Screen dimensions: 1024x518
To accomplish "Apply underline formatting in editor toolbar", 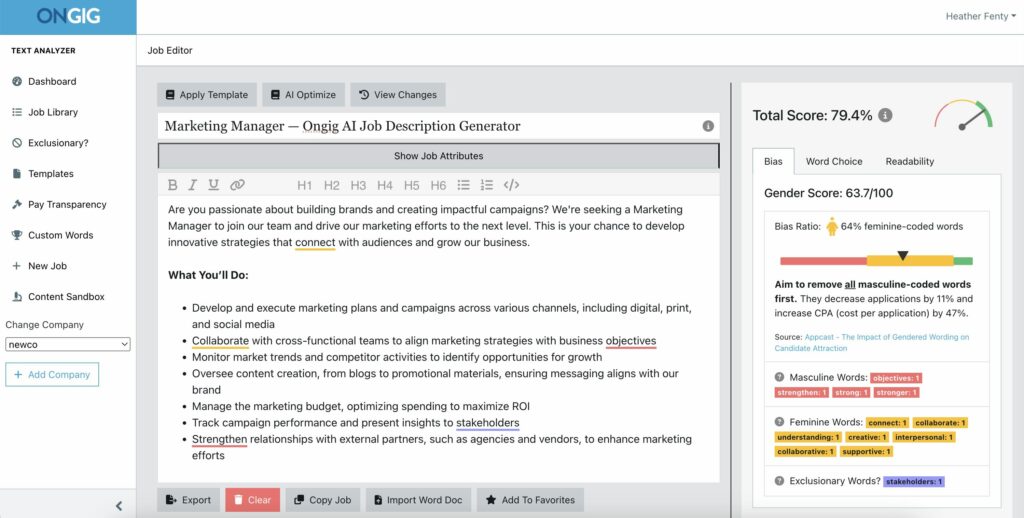I will (214, 185).
